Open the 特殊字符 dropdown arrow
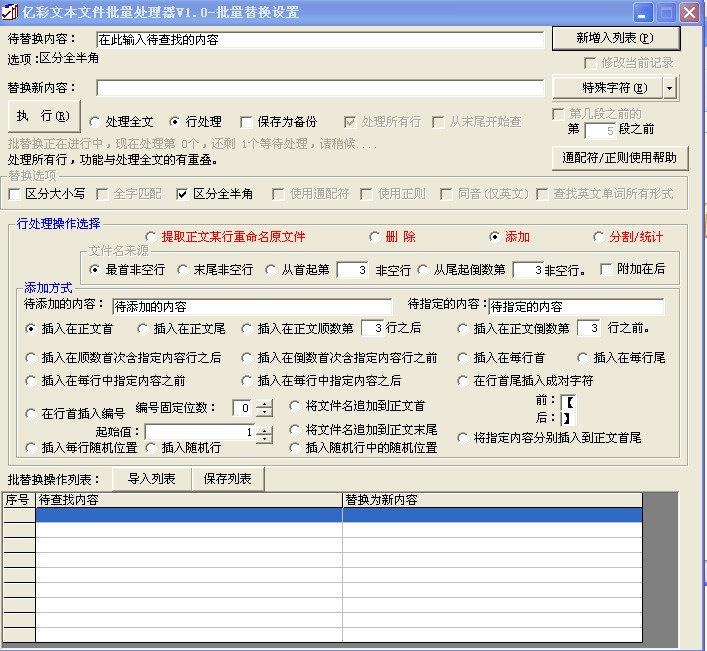Screen dimensions: 707x651 click(670, 88)
